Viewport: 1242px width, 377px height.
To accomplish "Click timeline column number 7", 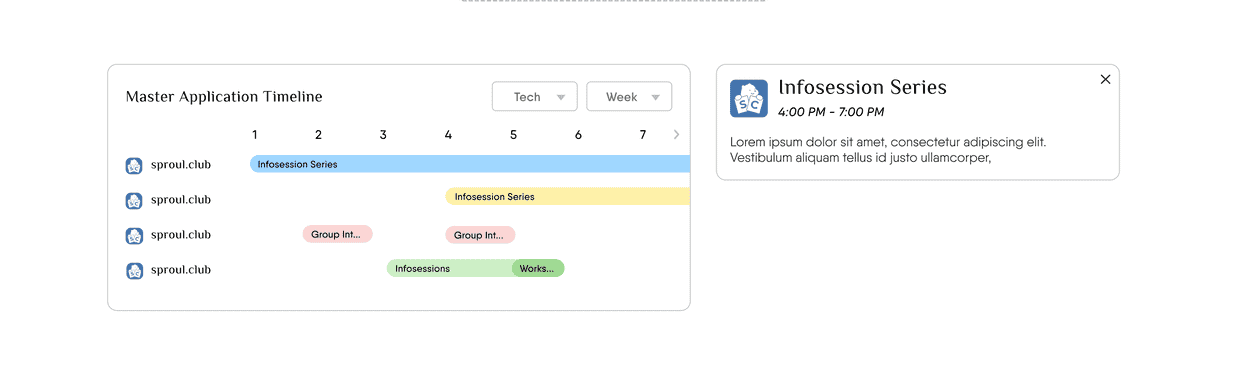I will tap(643, 135).
